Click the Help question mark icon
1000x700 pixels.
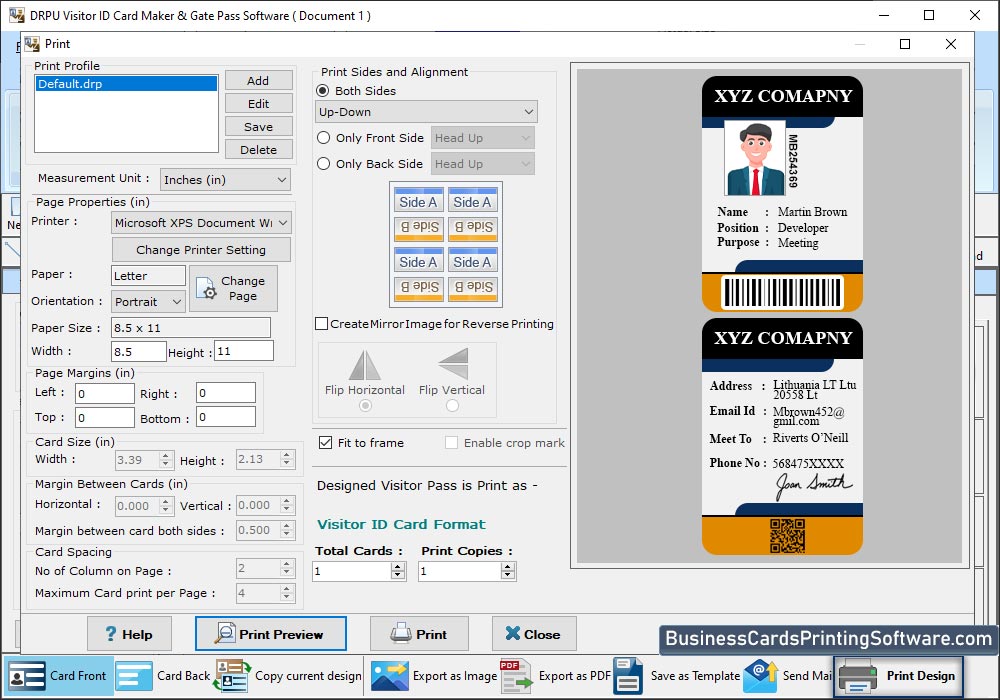pos(111,634)
